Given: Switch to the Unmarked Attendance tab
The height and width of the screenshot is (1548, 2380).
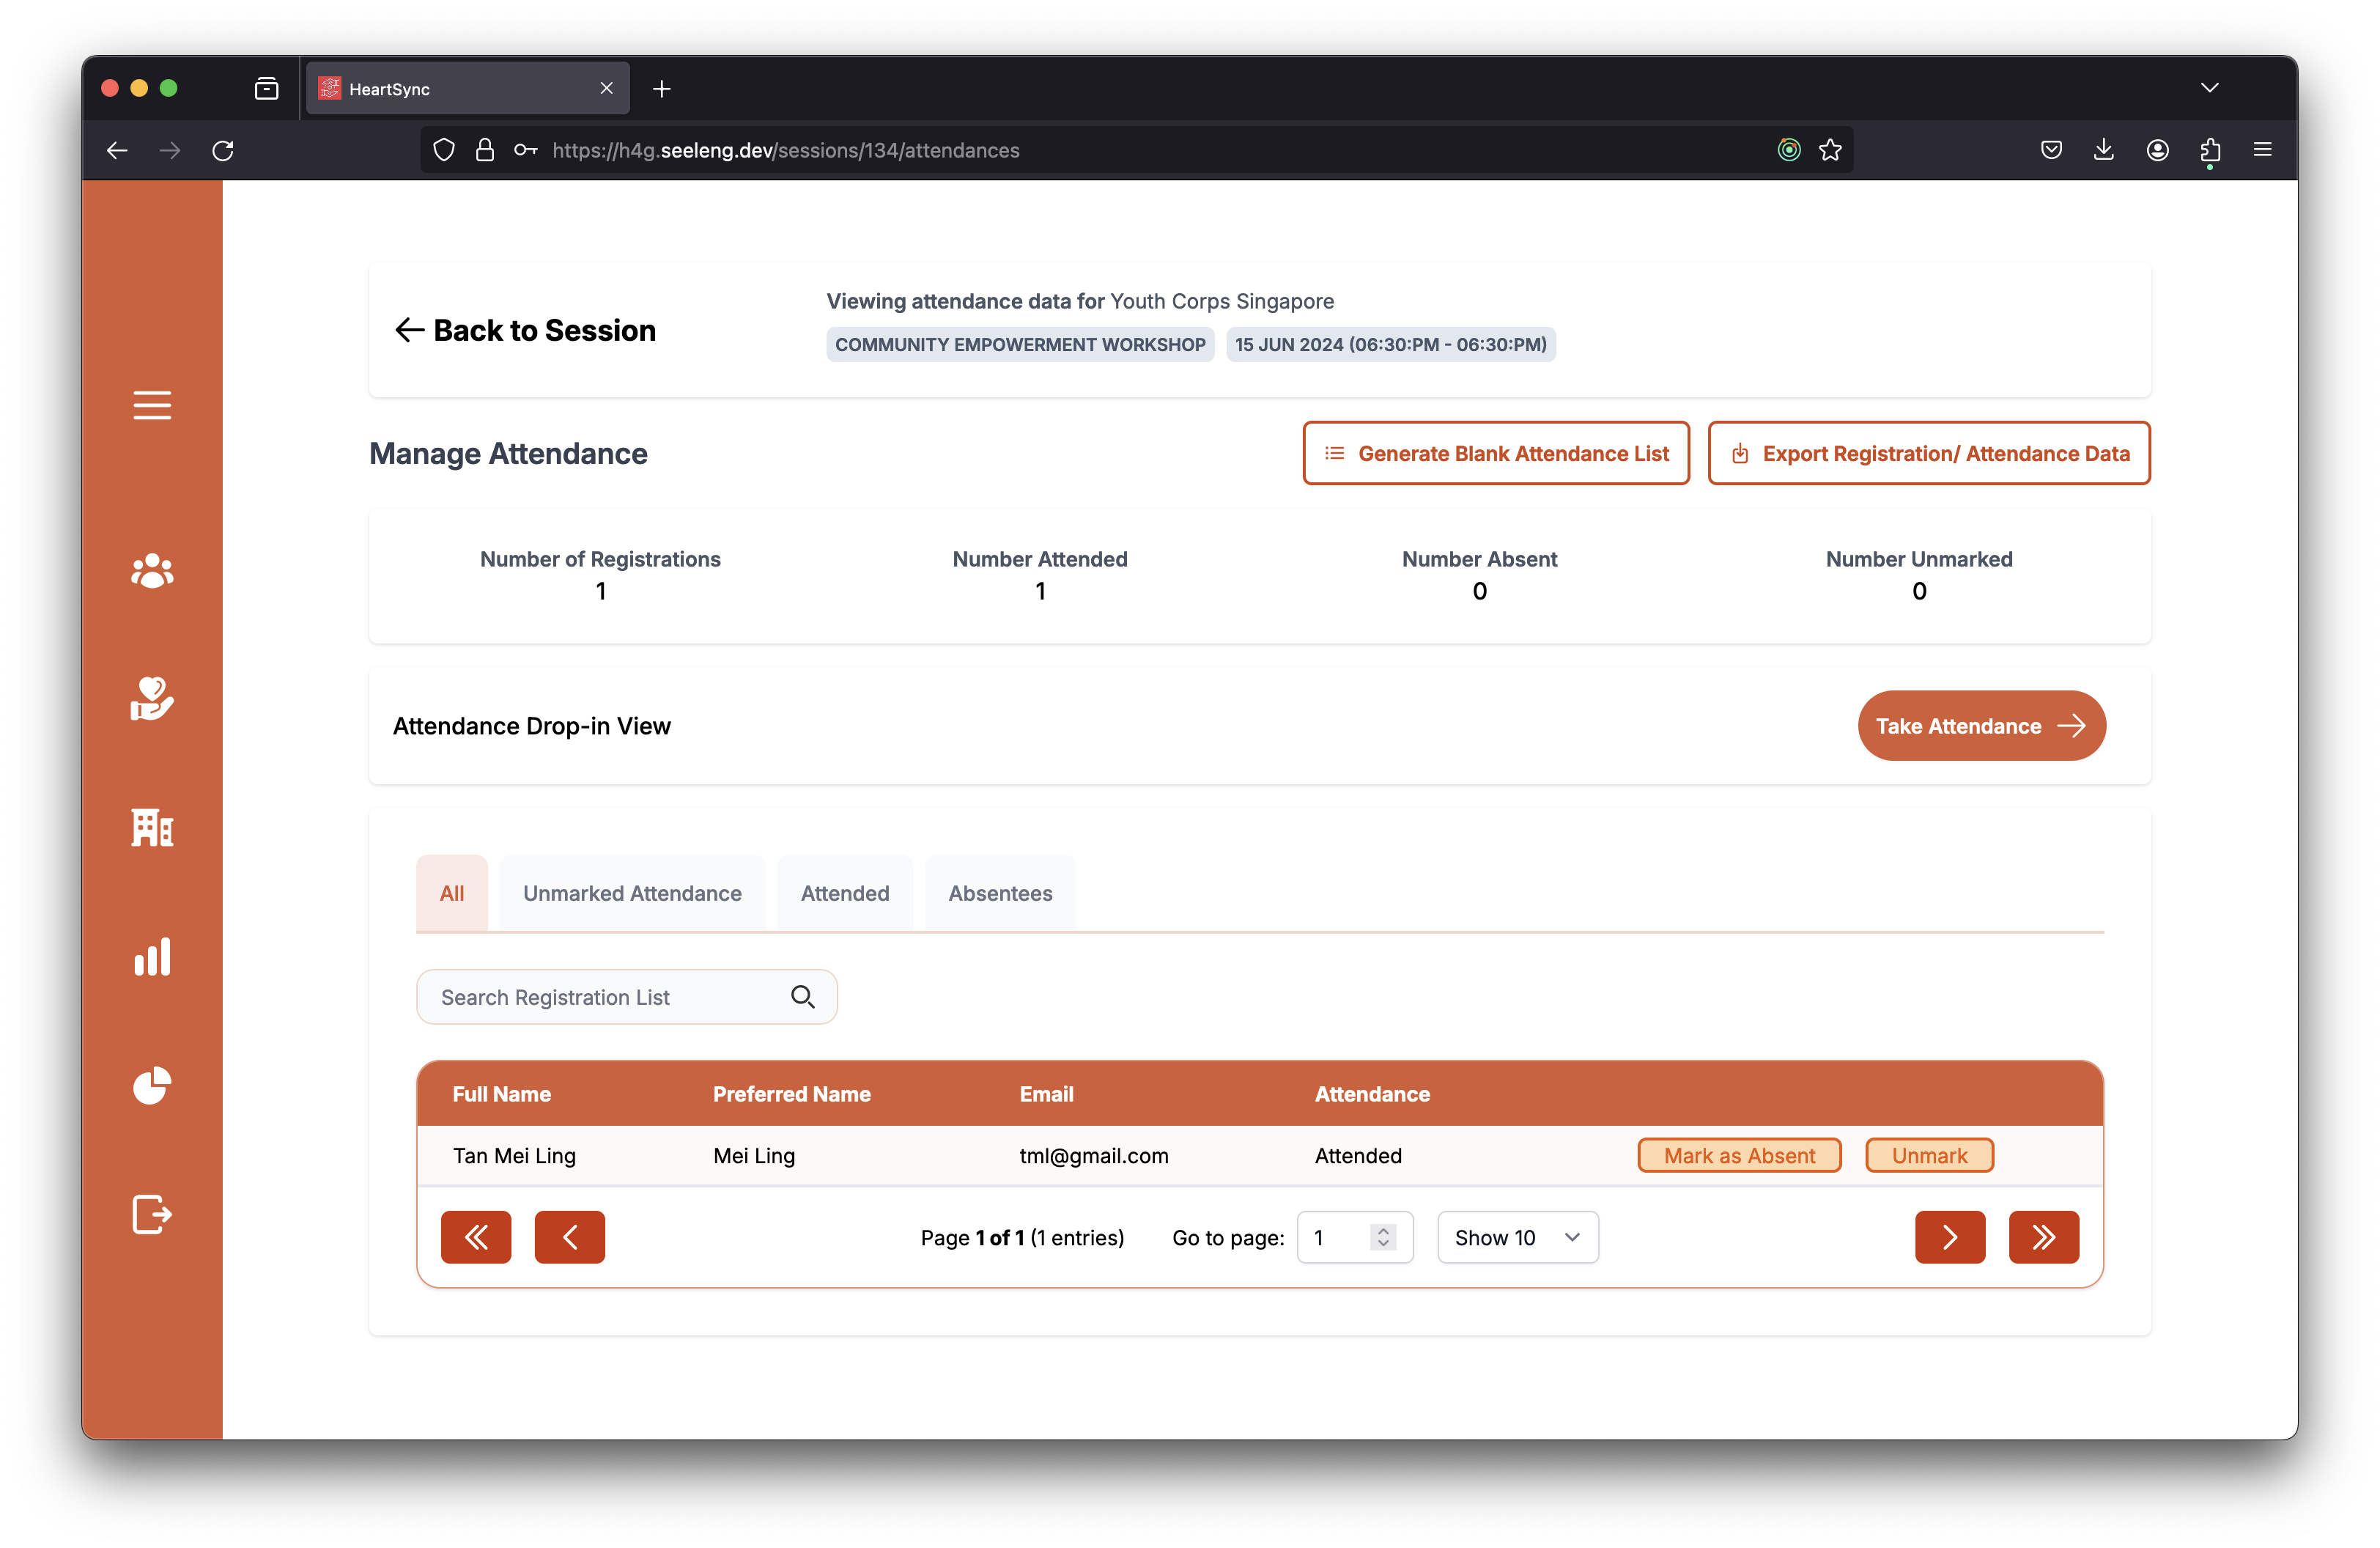Looking at the screenshot, I should [632, 893].
